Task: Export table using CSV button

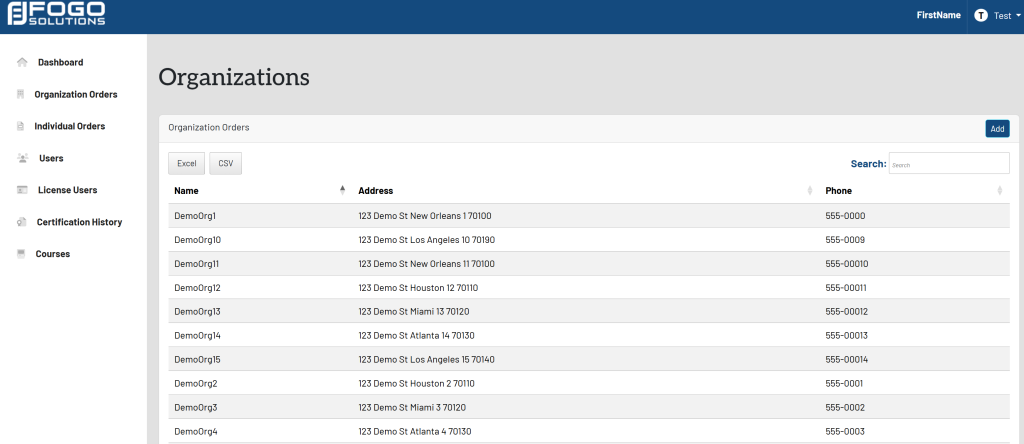Action: [226, 163]
